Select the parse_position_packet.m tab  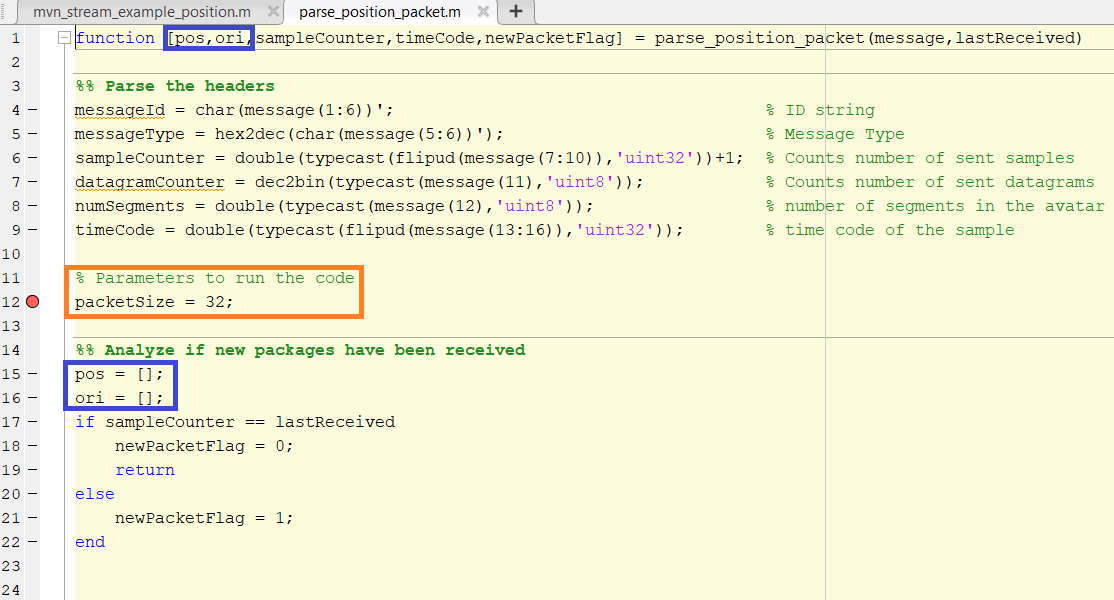pyautogui.click(x=379, y=12)
